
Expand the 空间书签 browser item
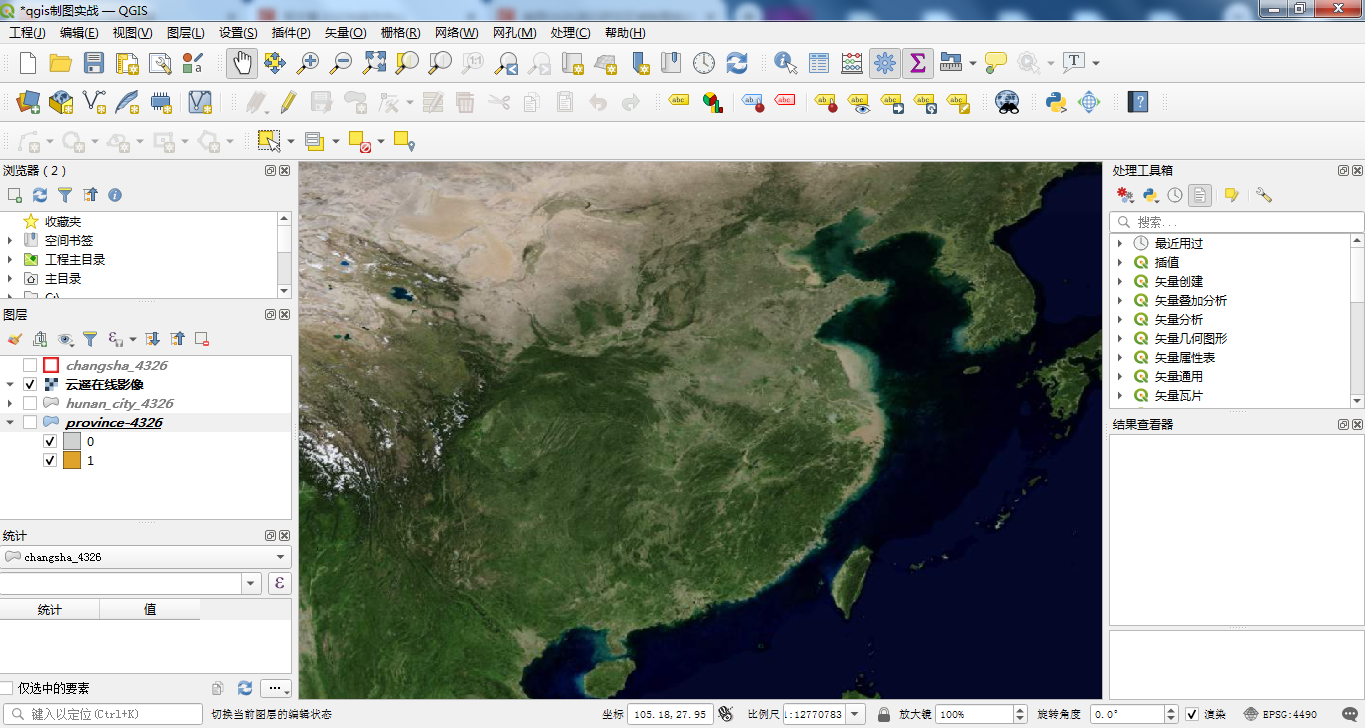point(10,241)
